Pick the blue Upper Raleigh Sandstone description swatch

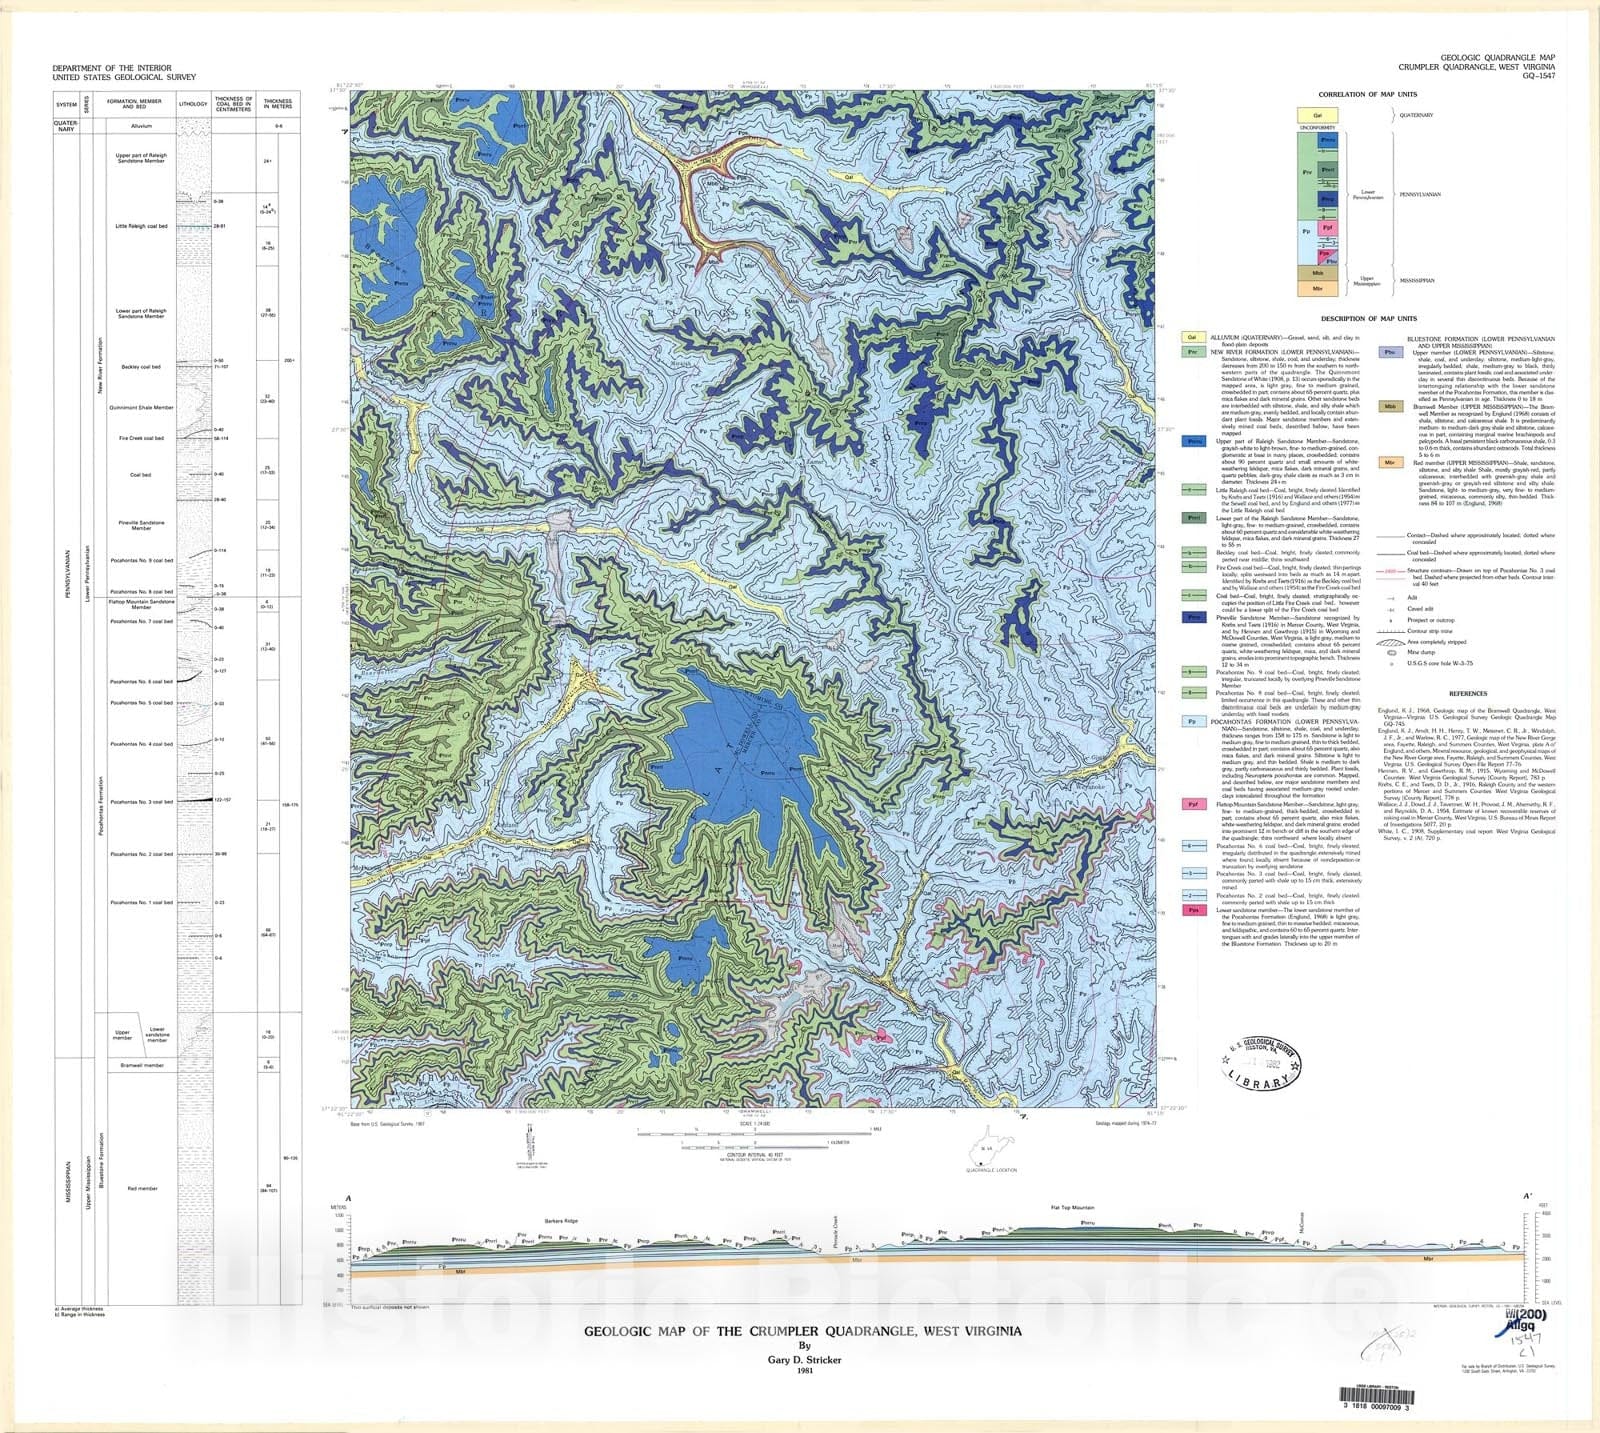click(x=1192, y=441)
